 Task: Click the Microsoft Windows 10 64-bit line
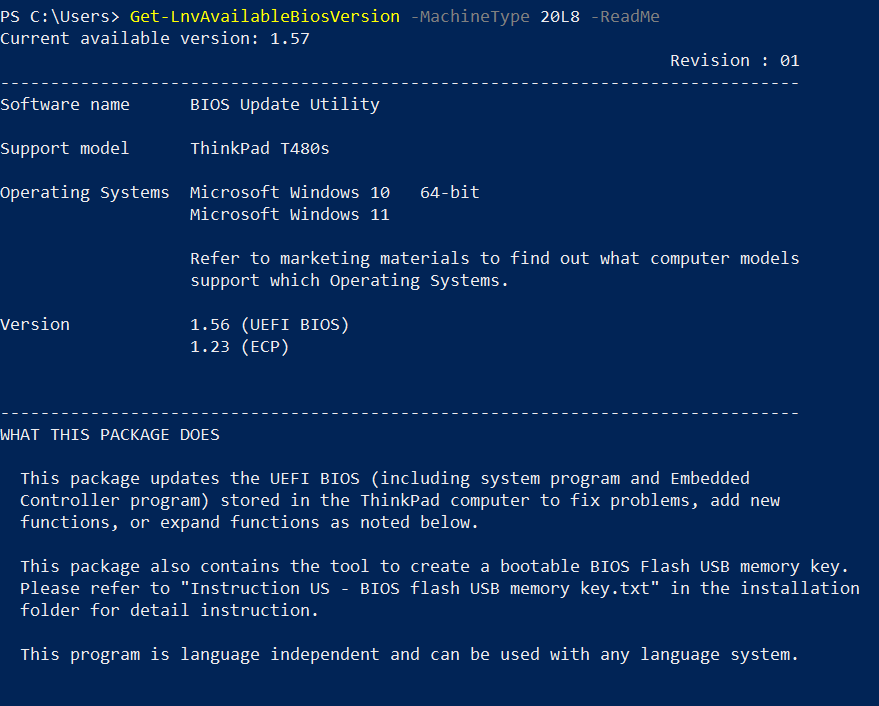click(335, 192)
